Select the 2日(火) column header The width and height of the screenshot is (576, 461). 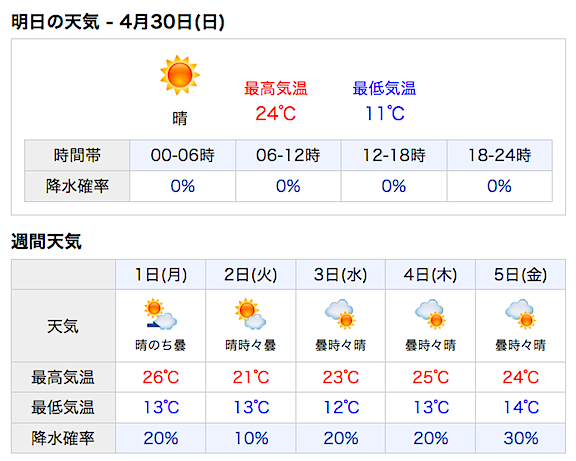251,274
